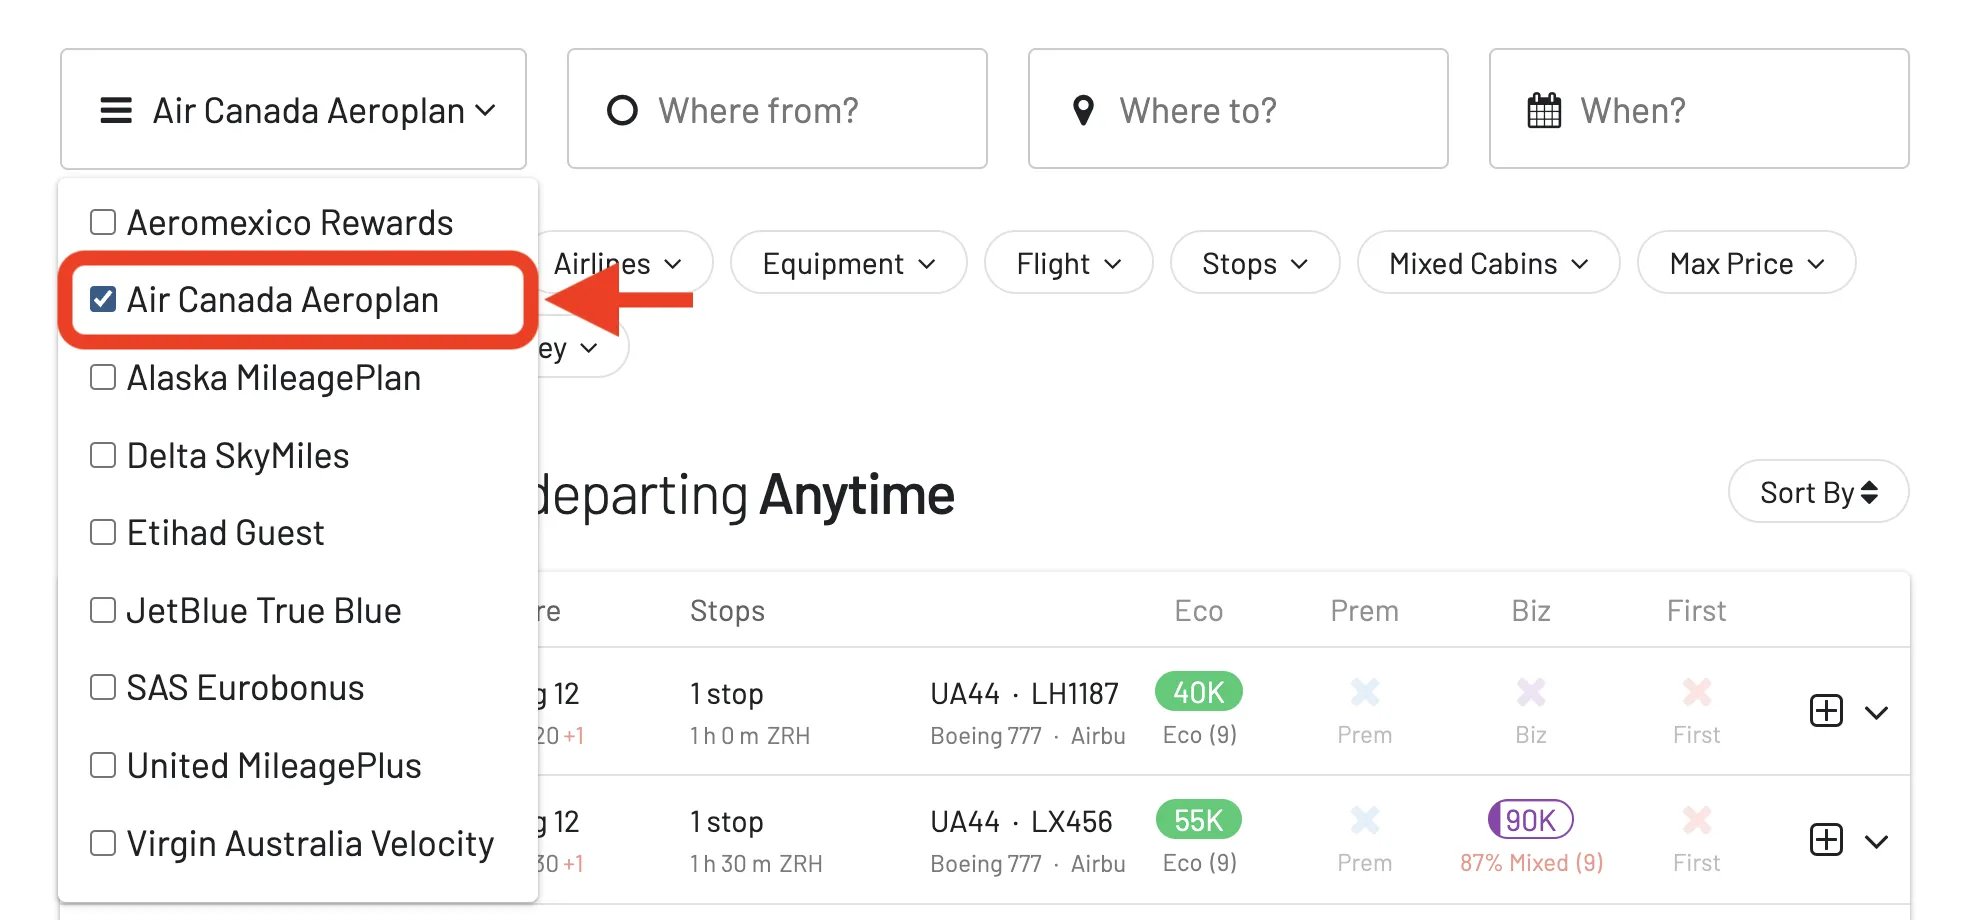Enable United MileagePlus checkbox
Viewport: 1968px width, 920px height.
click(103, 765)
